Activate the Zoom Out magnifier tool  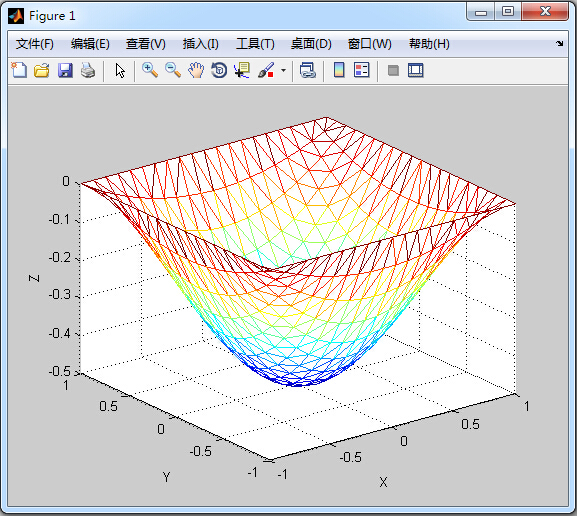(x=173, y=70)
